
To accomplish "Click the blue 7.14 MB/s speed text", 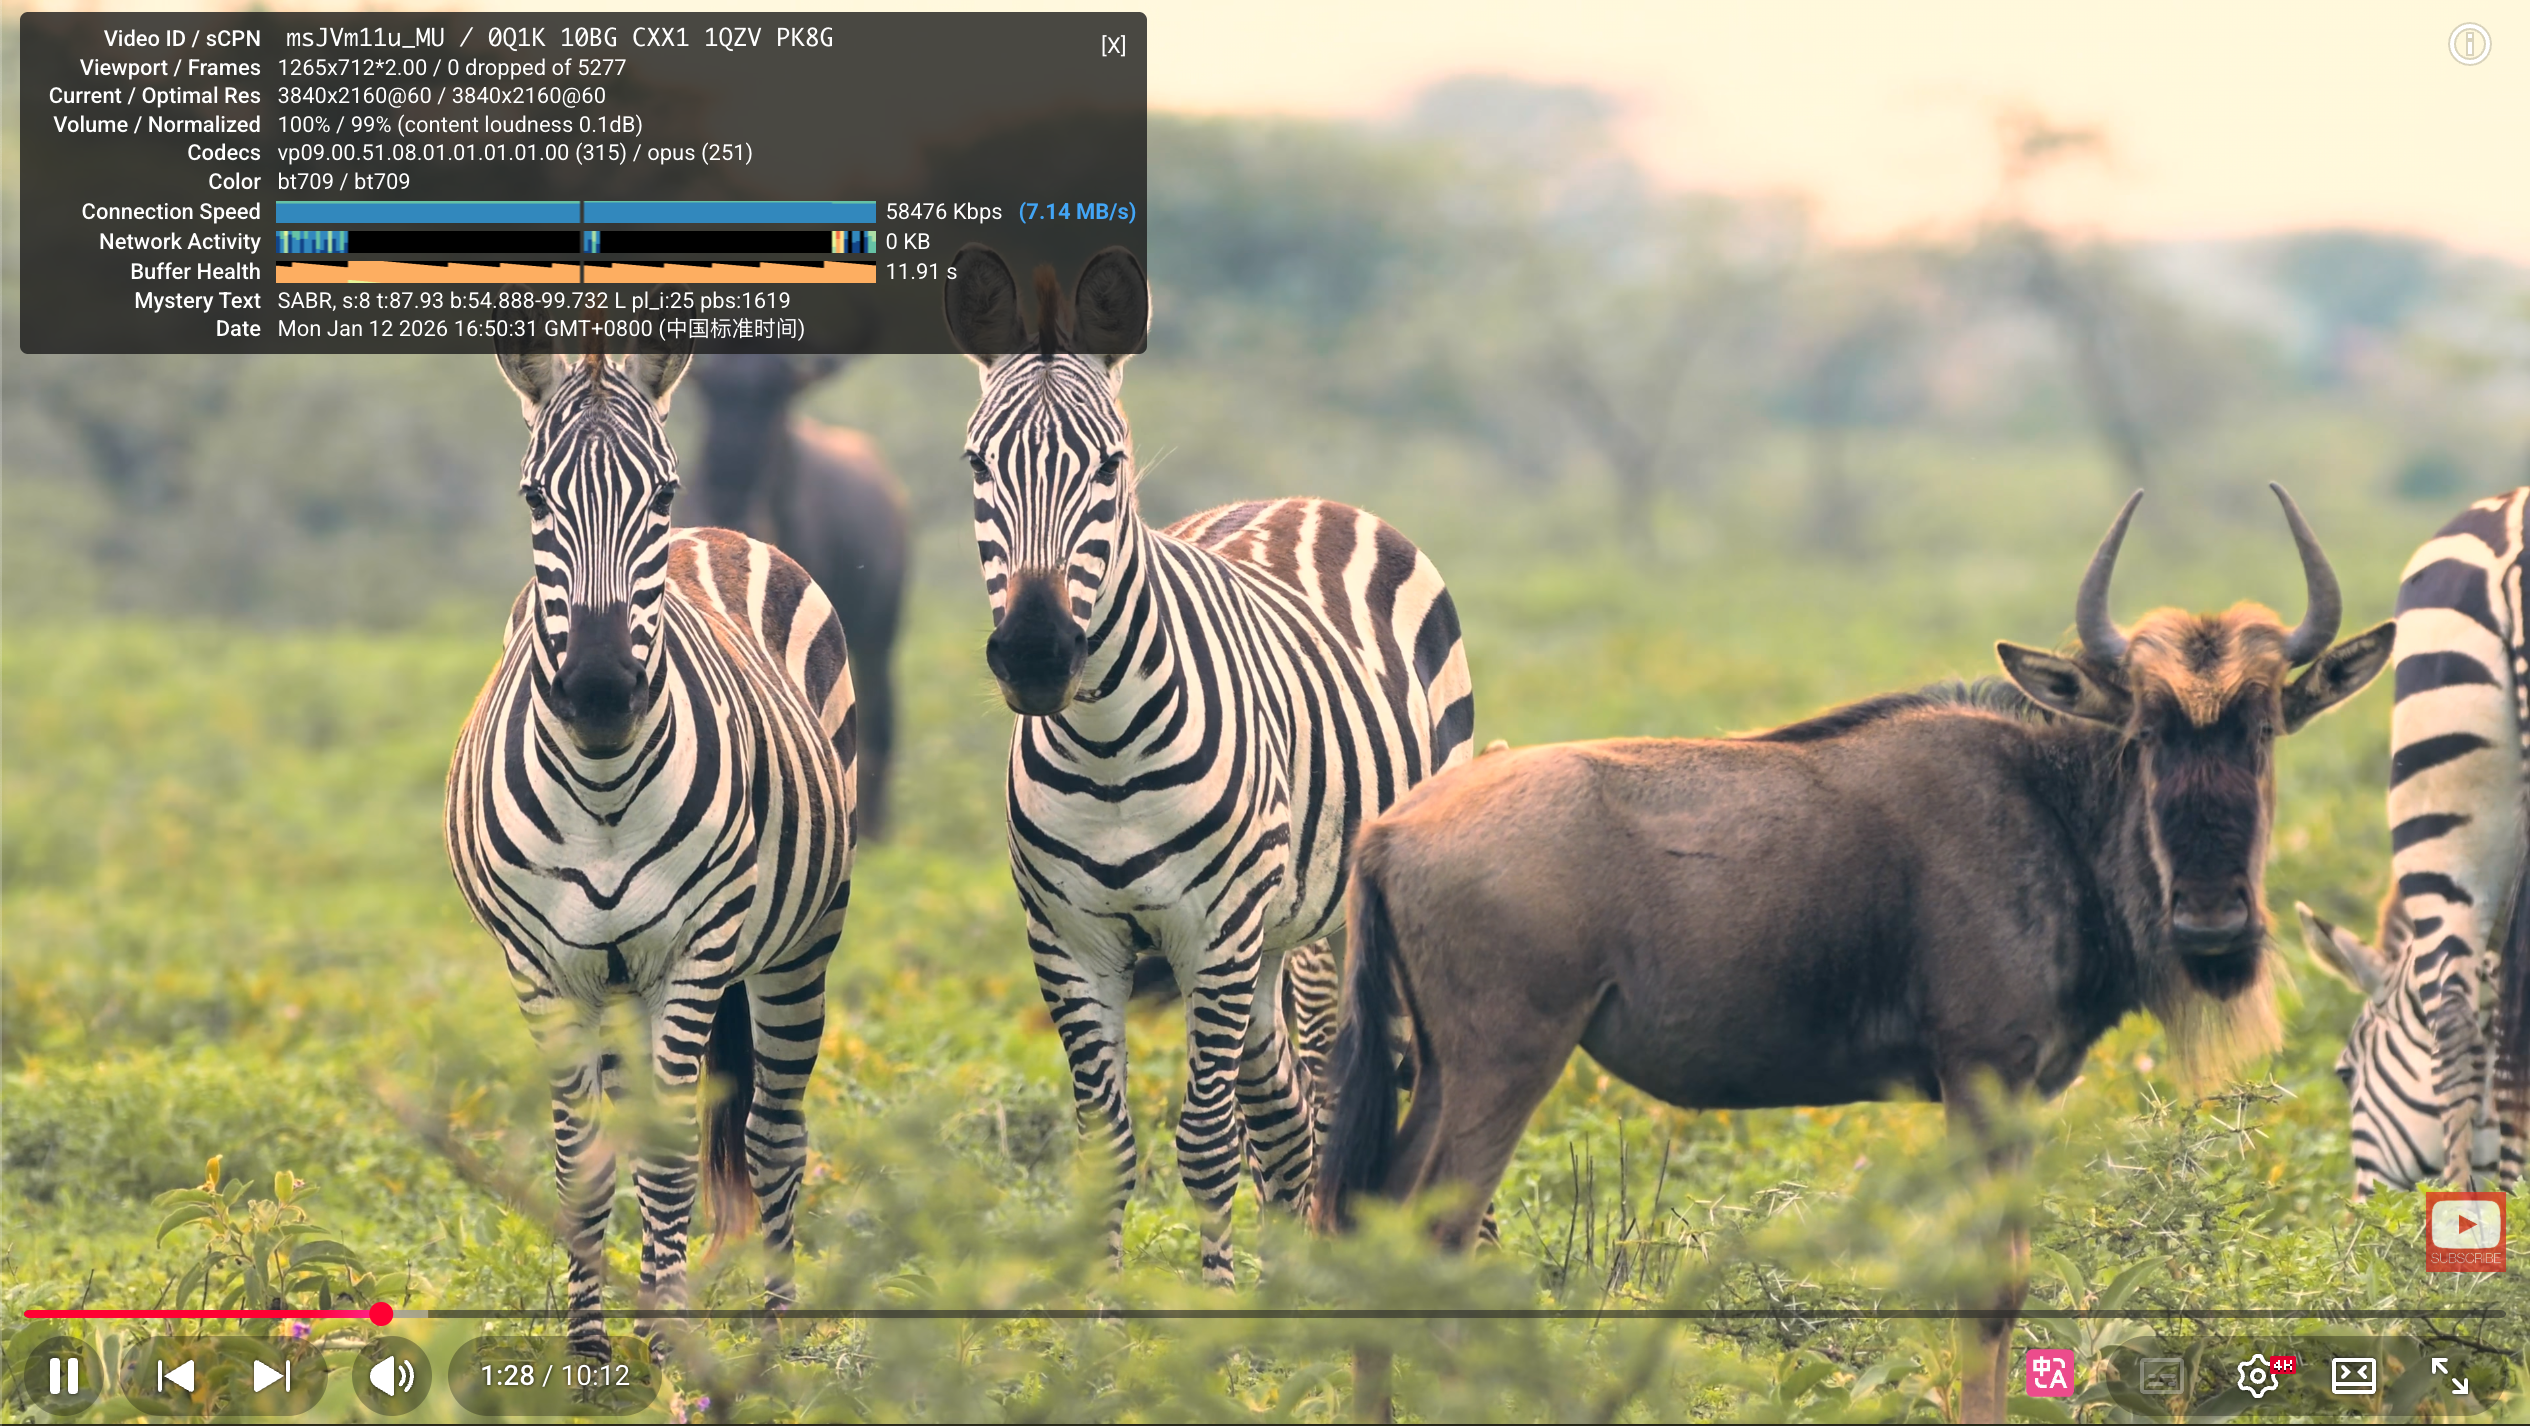I will [x=1077, y=212].
